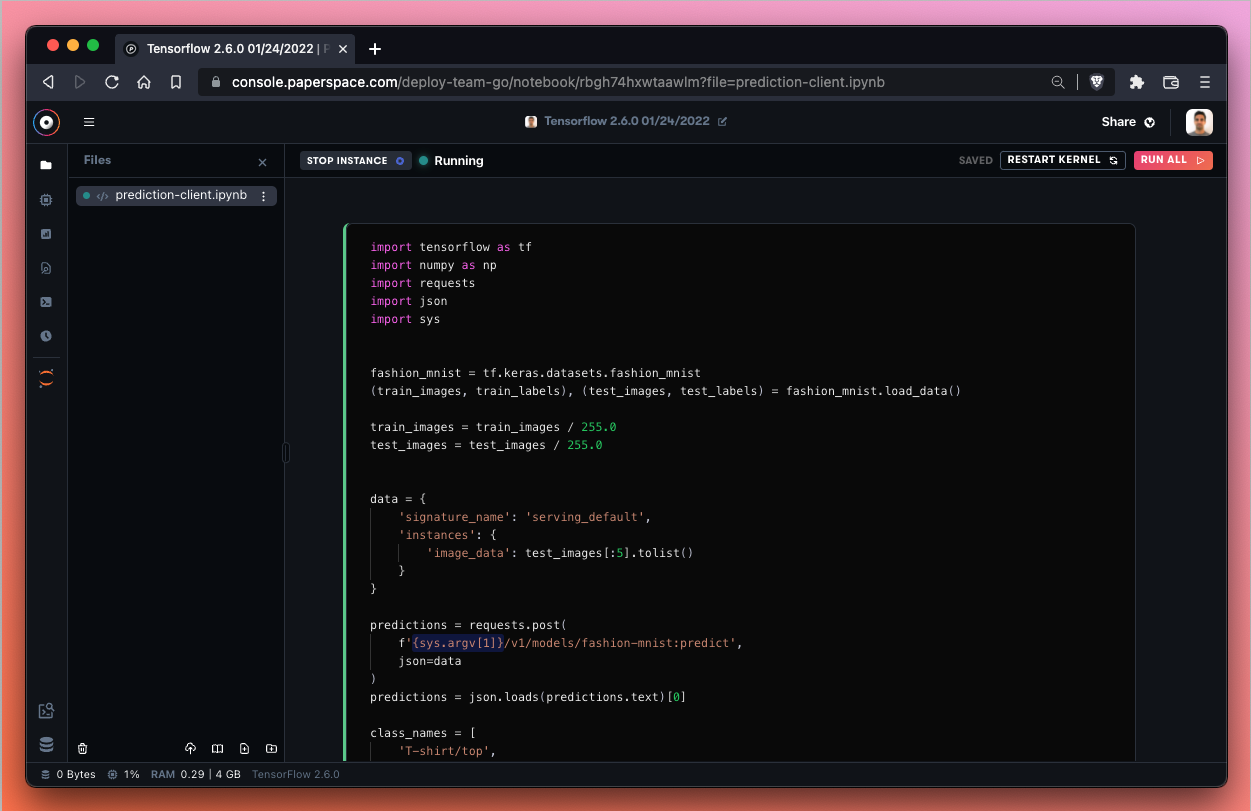Open the metrics bar chart sidebar icon
The width and height of the screenshot is (1251, 811).
pyautogui.click(x=46, y=234)
